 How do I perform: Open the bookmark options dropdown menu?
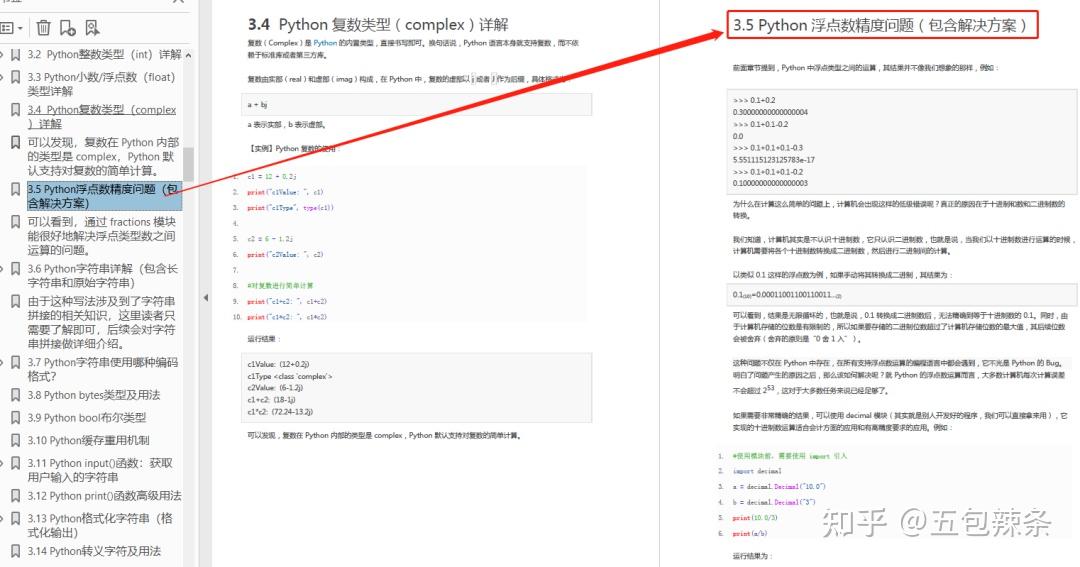pyautogui.click(x=12, y=28)
